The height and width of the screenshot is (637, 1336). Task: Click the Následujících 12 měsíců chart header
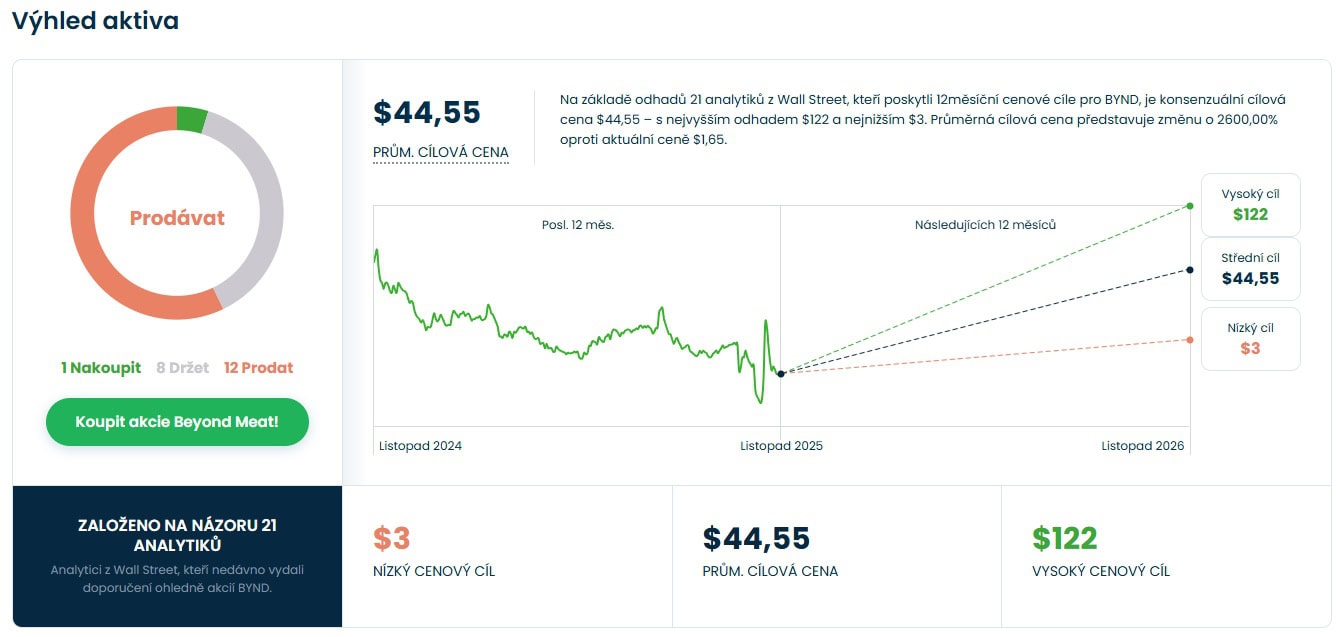[985, 225]
